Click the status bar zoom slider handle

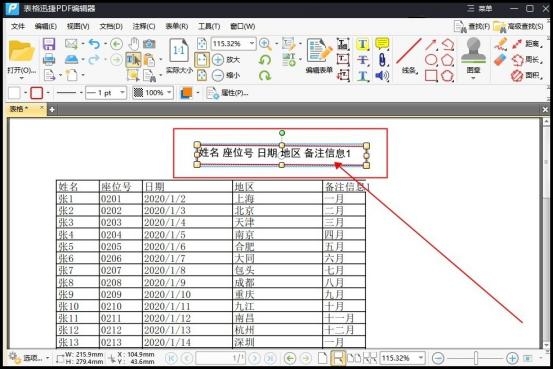[x=476, y=358]
